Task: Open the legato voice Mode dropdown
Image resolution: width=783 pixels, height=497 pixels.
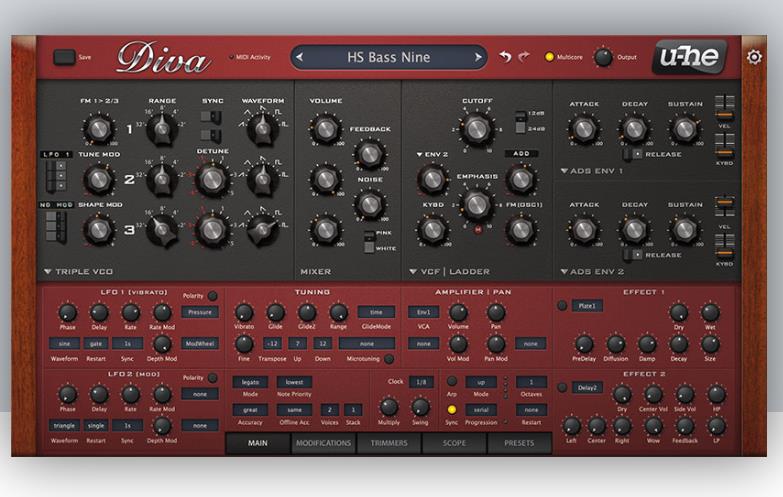Action: 250,382
